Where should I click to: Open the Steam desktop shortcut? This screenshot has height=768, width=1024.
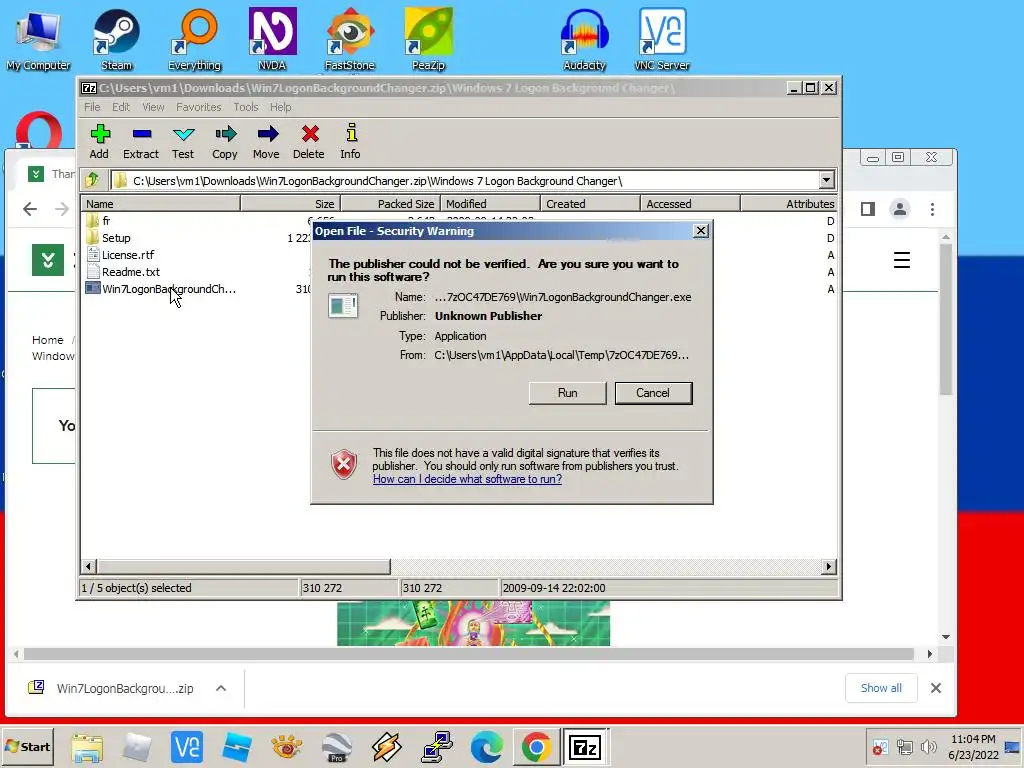[x=116, y=39]
